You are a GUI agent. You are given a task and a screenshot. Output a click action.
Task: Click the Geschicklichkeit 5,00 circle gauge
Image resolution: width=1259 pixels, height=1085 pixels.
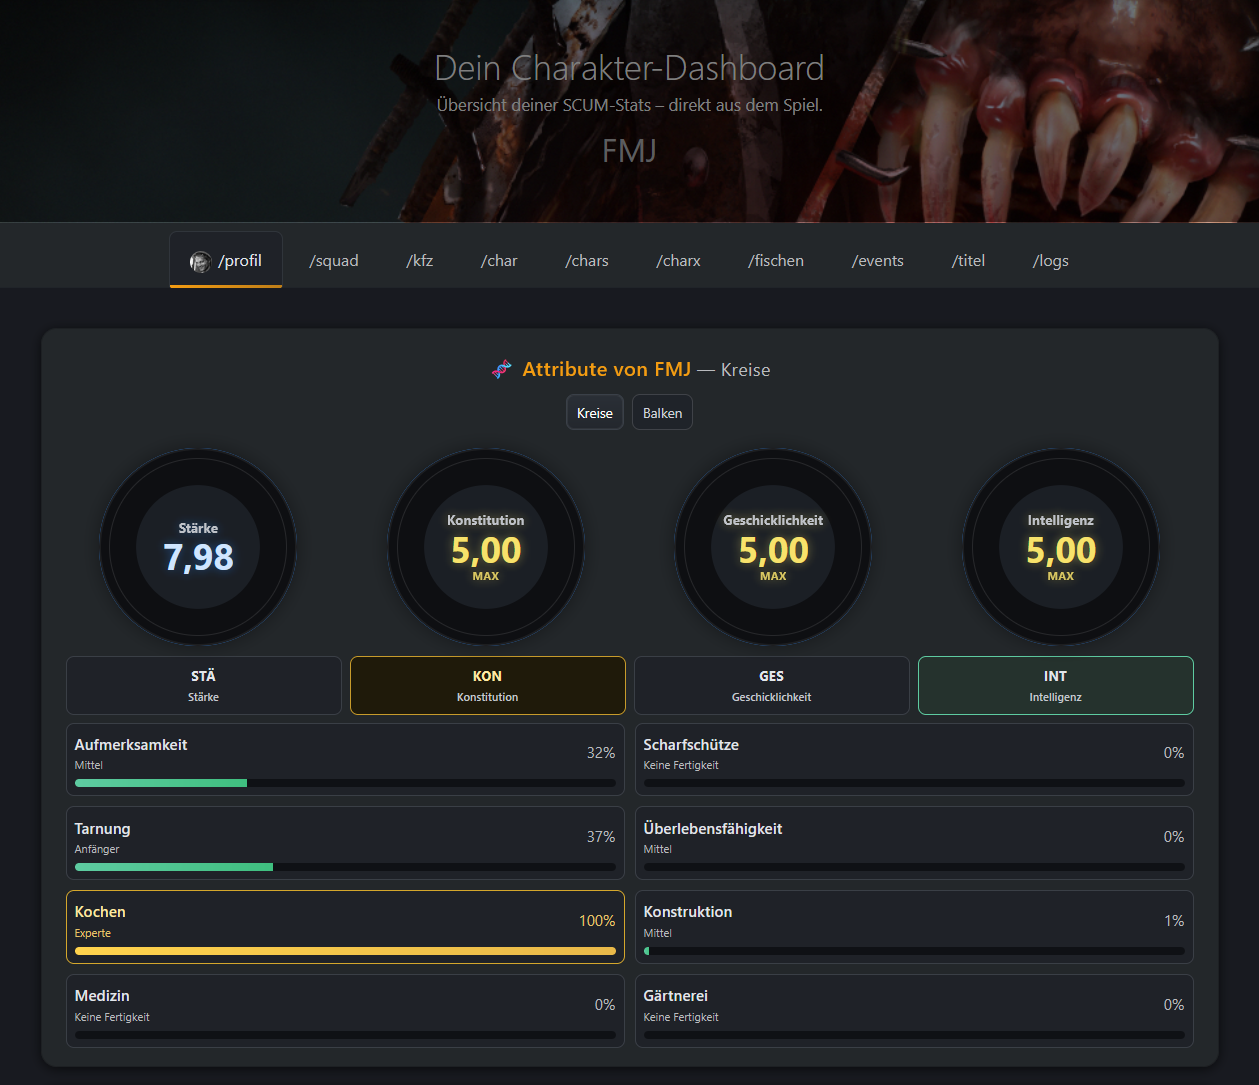pos(773,547)
